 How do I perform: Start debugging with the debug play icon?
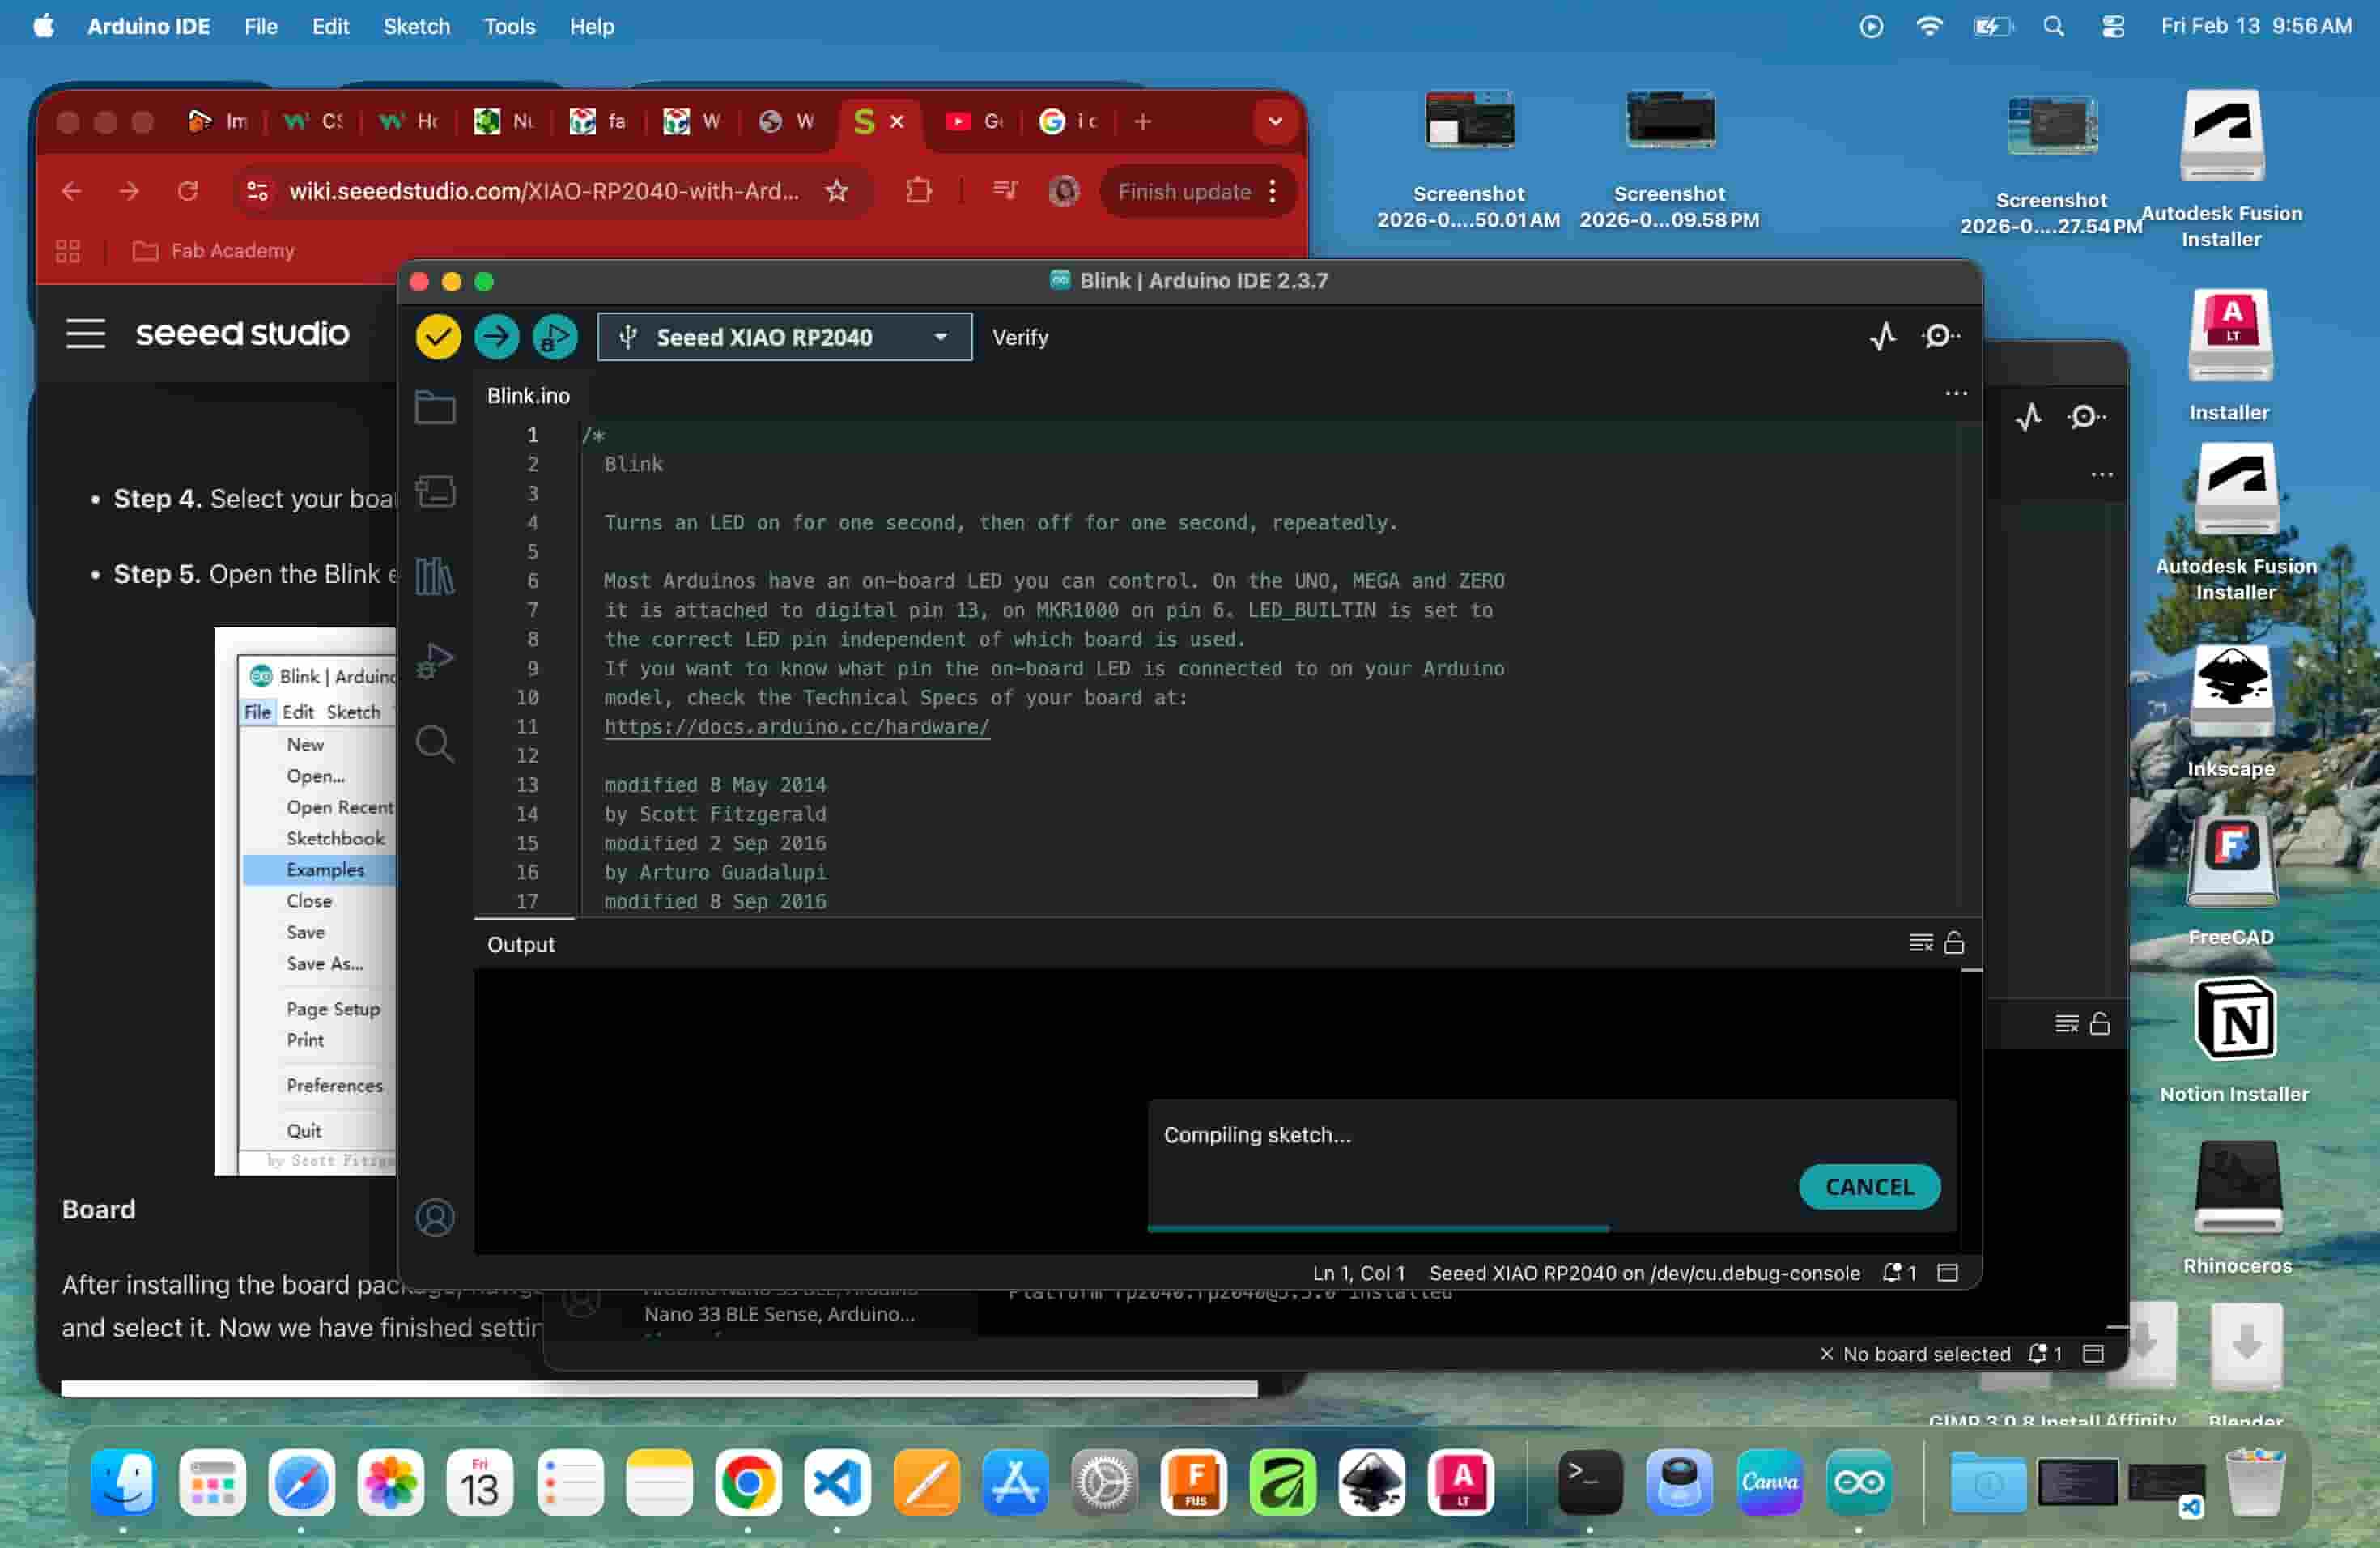click(x=555, y=337)
